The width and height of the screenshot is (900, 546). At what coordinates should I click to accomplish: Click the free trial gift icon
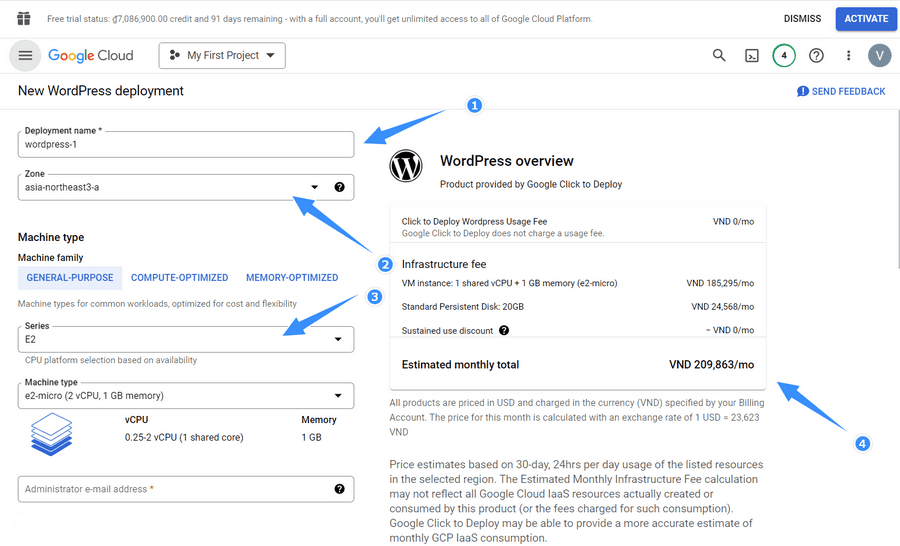point(24,19)
